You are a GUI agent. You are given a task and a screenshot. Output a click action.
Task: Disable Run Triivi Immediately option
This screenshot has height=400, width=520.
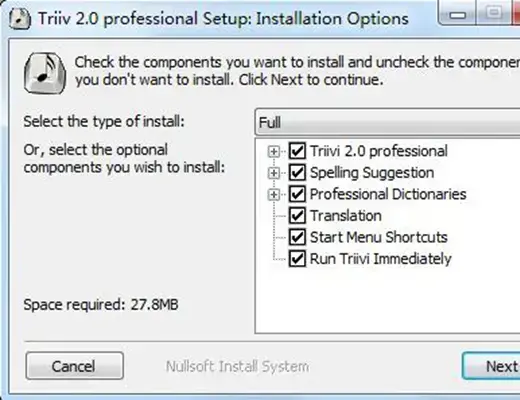(x=297, y=259)
